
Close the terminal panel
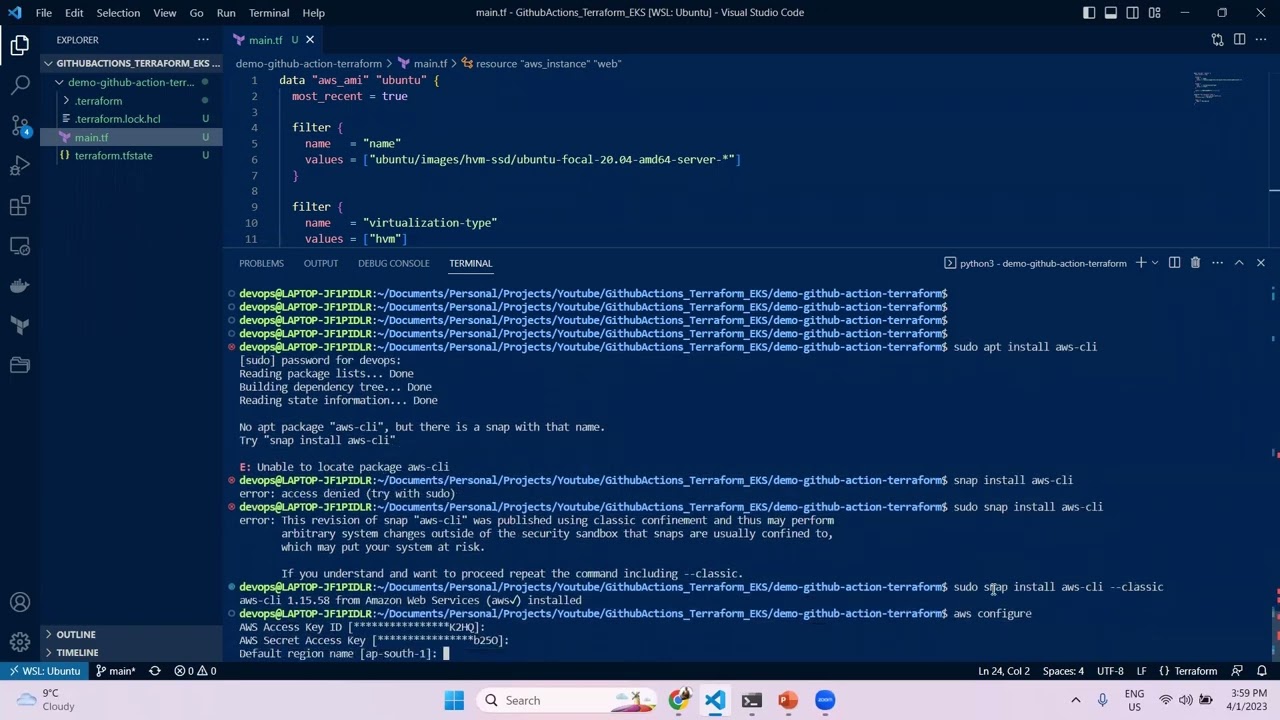1261,263
